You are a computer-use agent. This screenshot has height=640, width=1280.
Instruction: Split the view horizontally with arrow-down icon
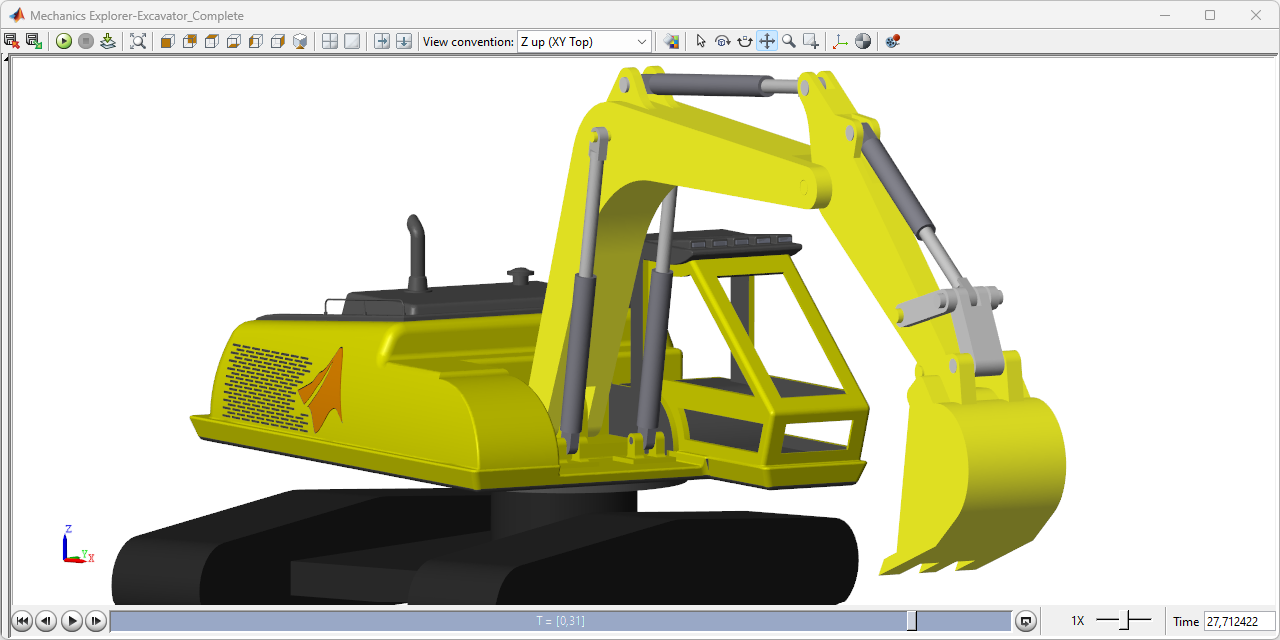pos(404,41)
